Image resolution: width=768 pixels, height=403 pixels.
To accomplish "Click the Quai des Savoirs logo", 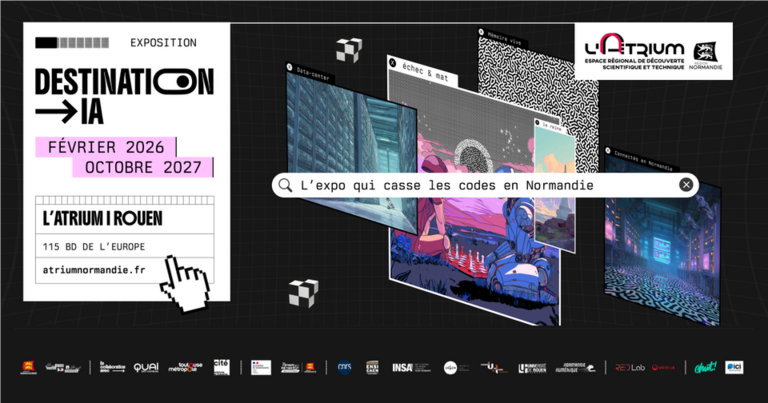I will pyautogui.click(x=146, y=367).
